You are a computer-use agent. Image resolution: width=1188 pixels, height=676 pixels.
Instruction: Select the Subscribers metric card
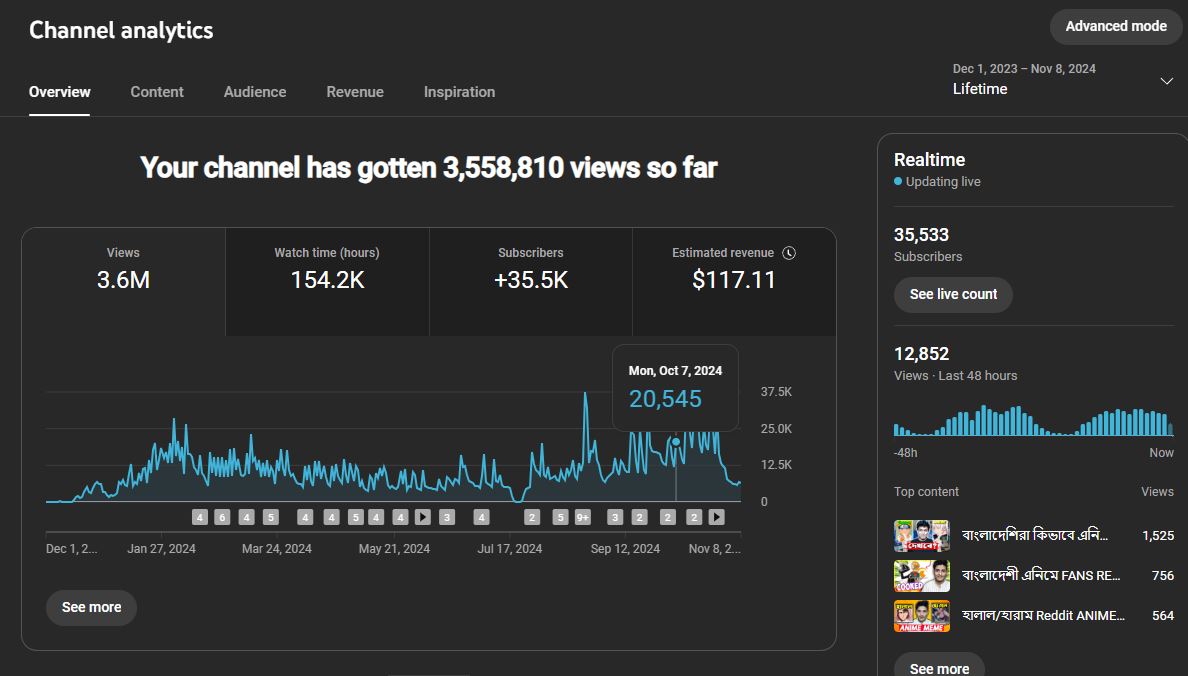coord(530,282)
